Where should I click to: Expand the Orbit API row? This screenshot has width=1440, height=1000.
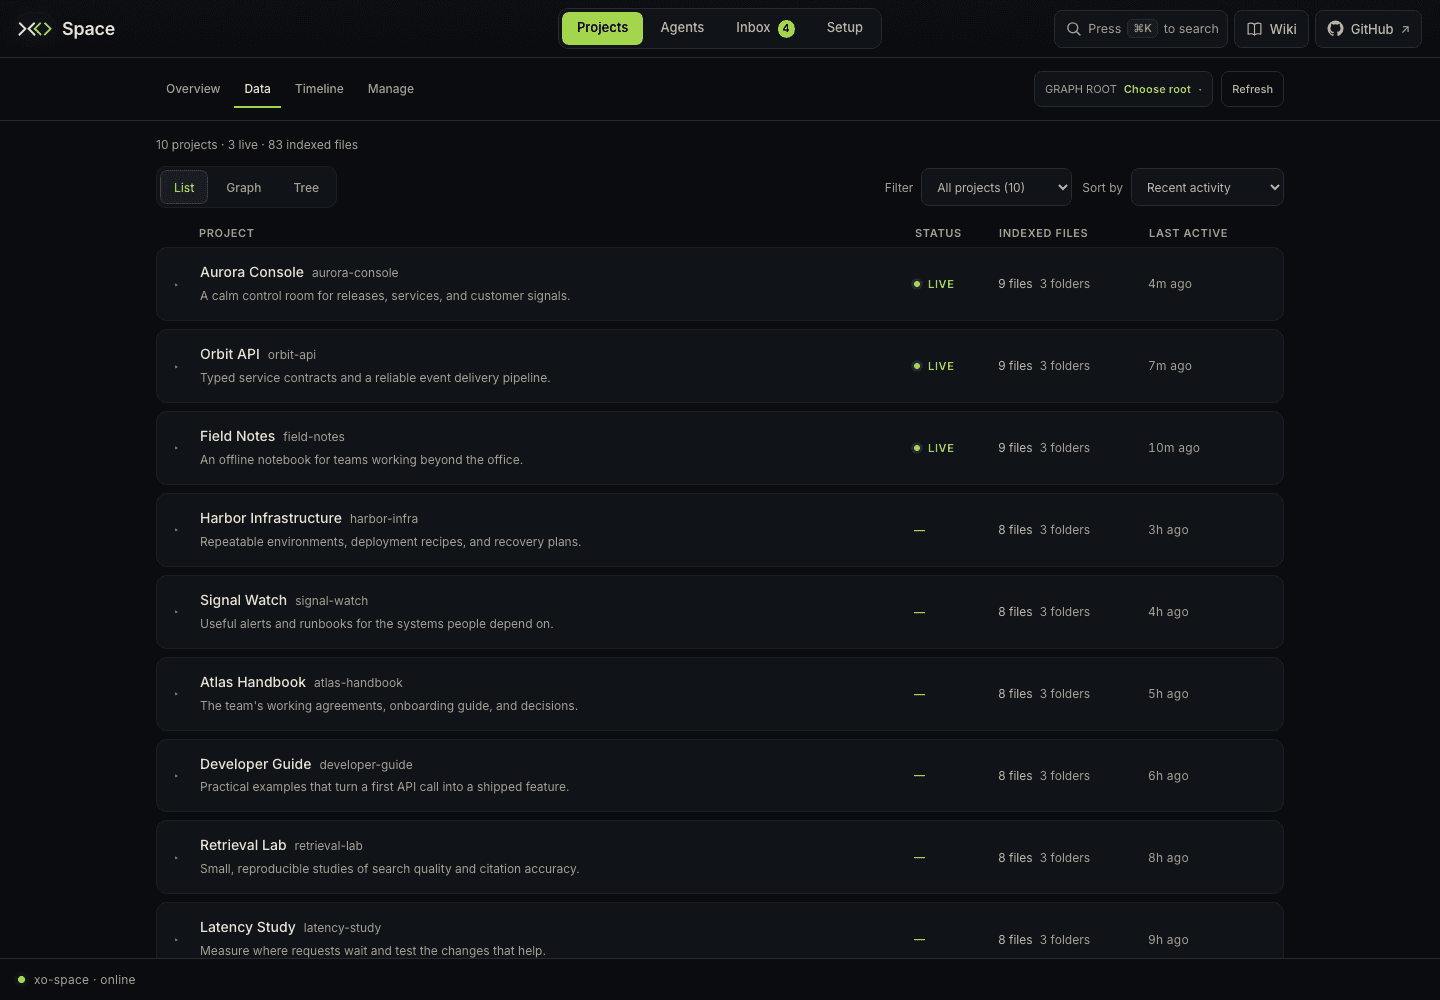tap(177, 367)
